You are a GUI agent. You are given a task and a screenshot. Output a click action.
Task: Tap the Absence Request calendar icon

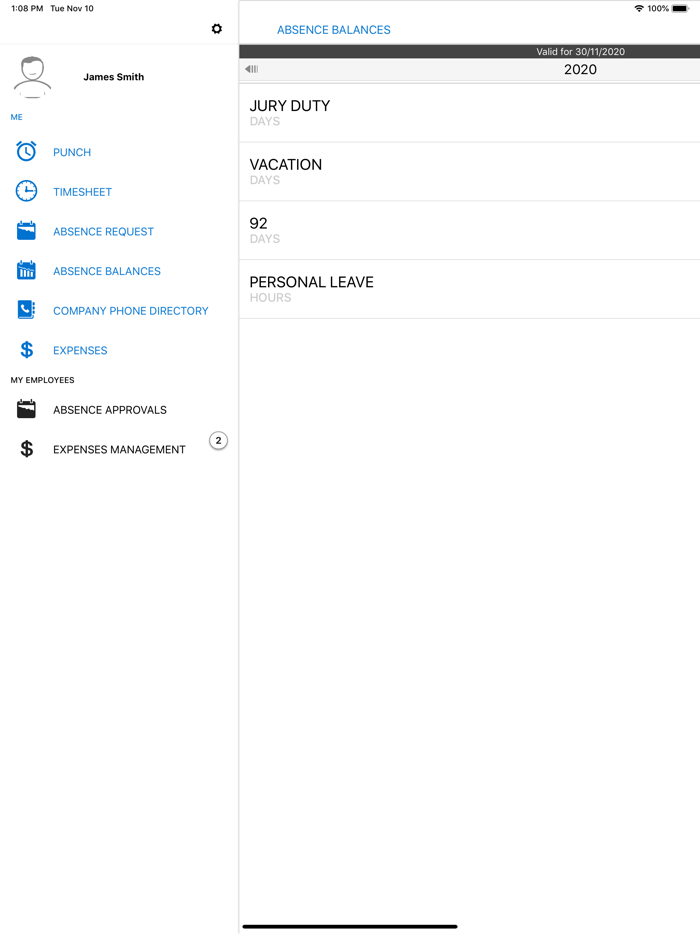coord(26,231)
